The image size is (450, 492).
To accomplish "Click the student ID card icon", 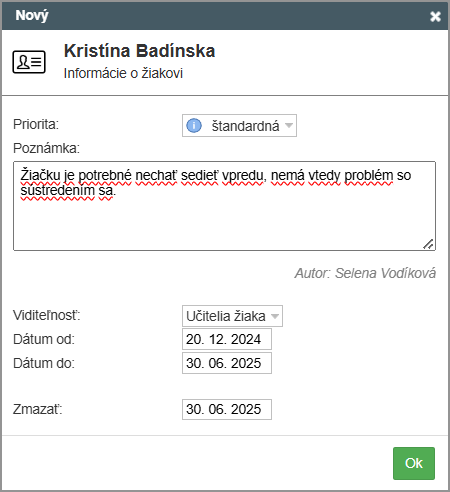I will click(29, 62).
